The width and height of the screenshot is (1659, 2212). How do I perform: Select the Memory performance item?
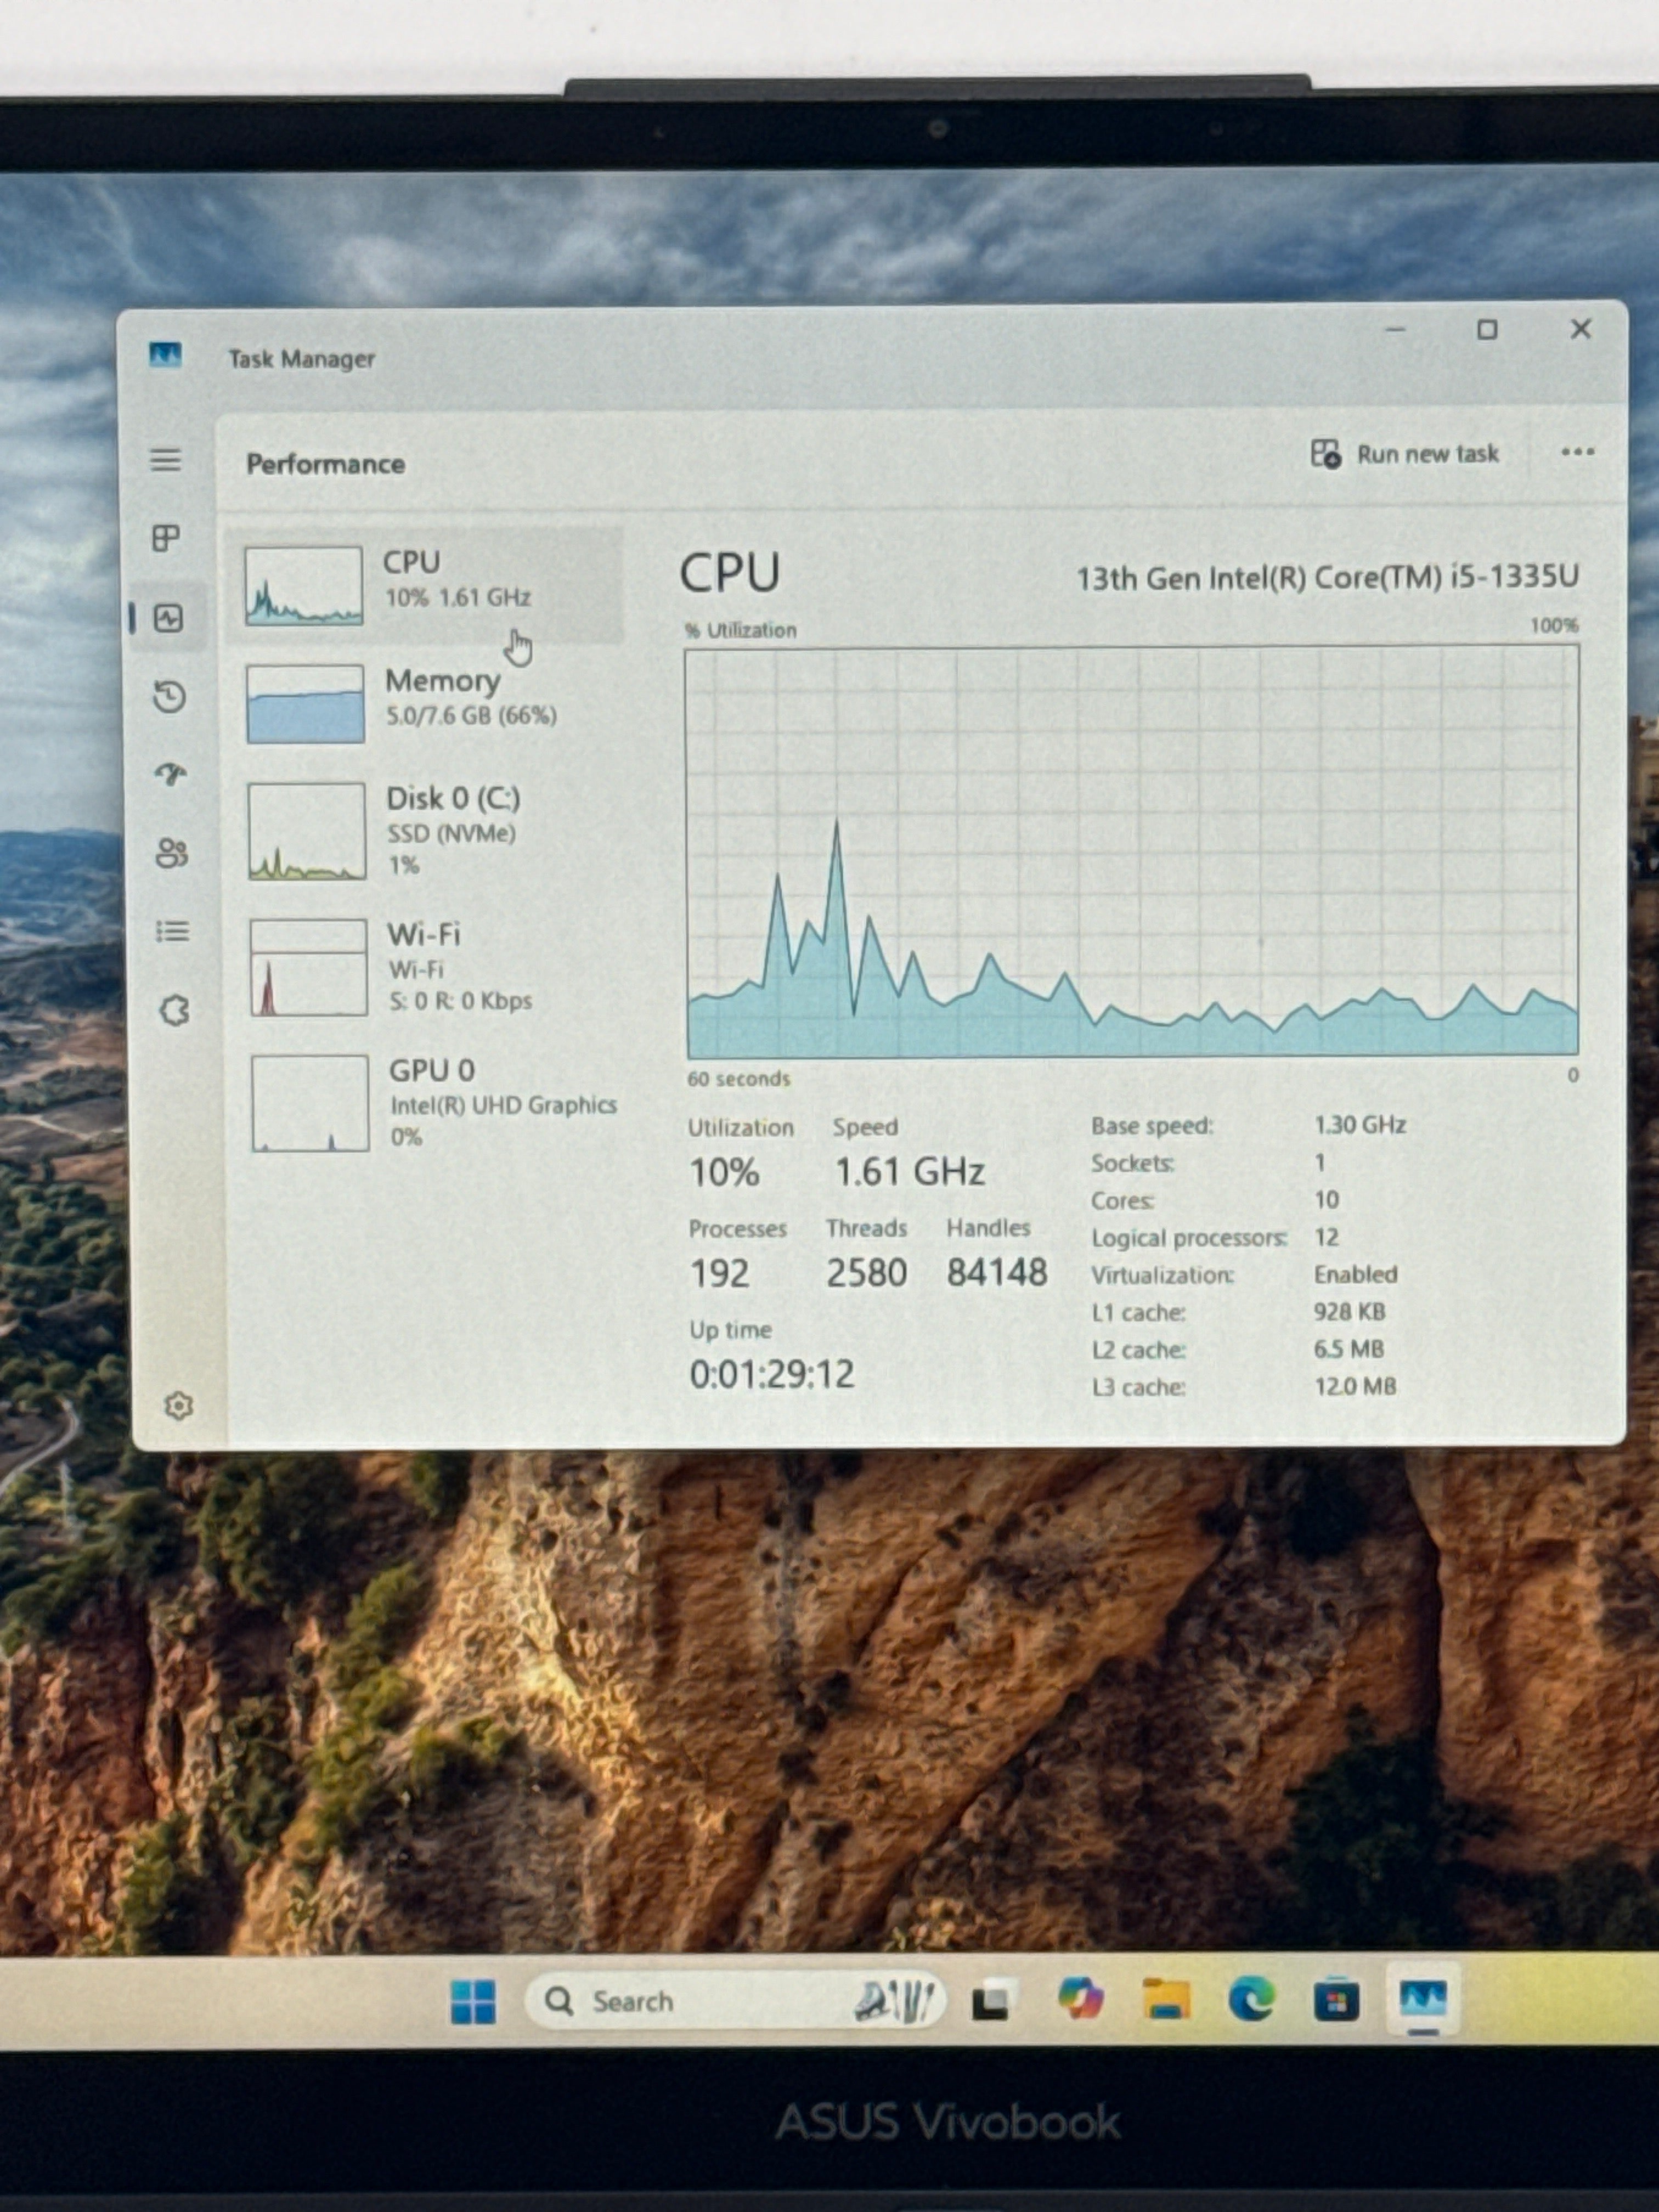click(x=425, y=704)
